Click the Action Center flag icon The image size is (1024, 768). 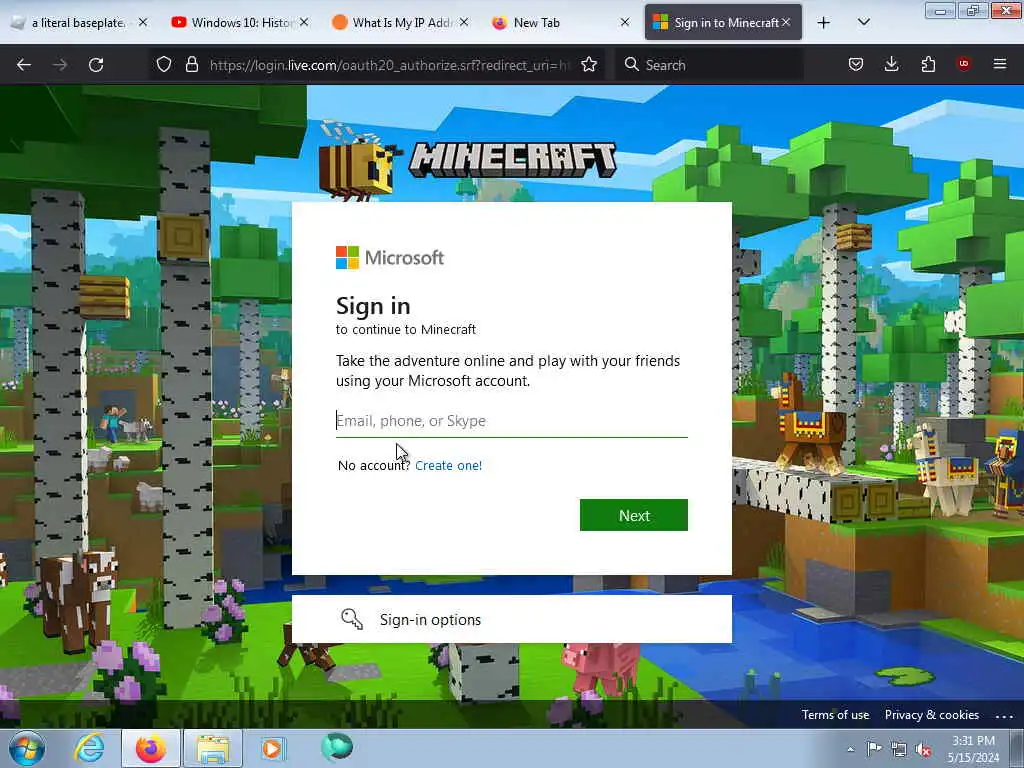[874, 749]
